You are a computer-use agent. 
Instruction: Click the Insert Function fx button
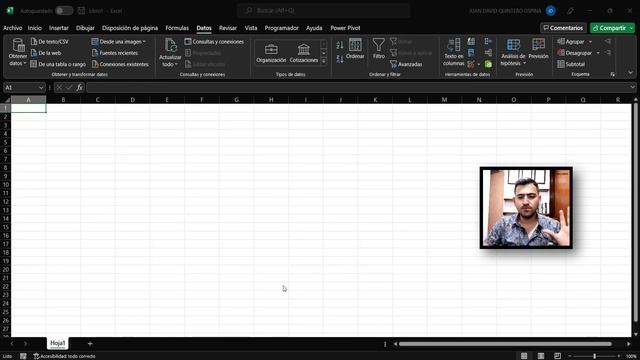point(80,87)
